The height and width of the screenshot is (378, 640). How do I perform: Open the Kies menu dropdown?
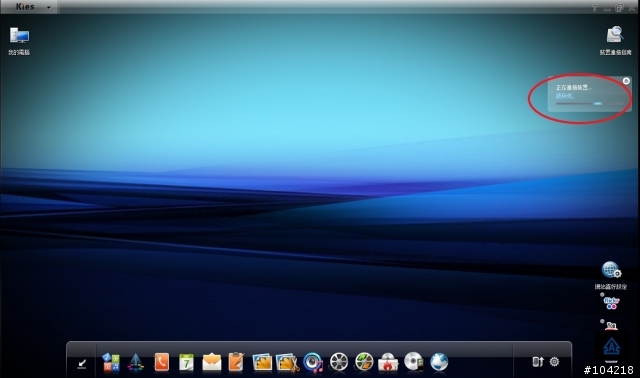click(48, 7)
